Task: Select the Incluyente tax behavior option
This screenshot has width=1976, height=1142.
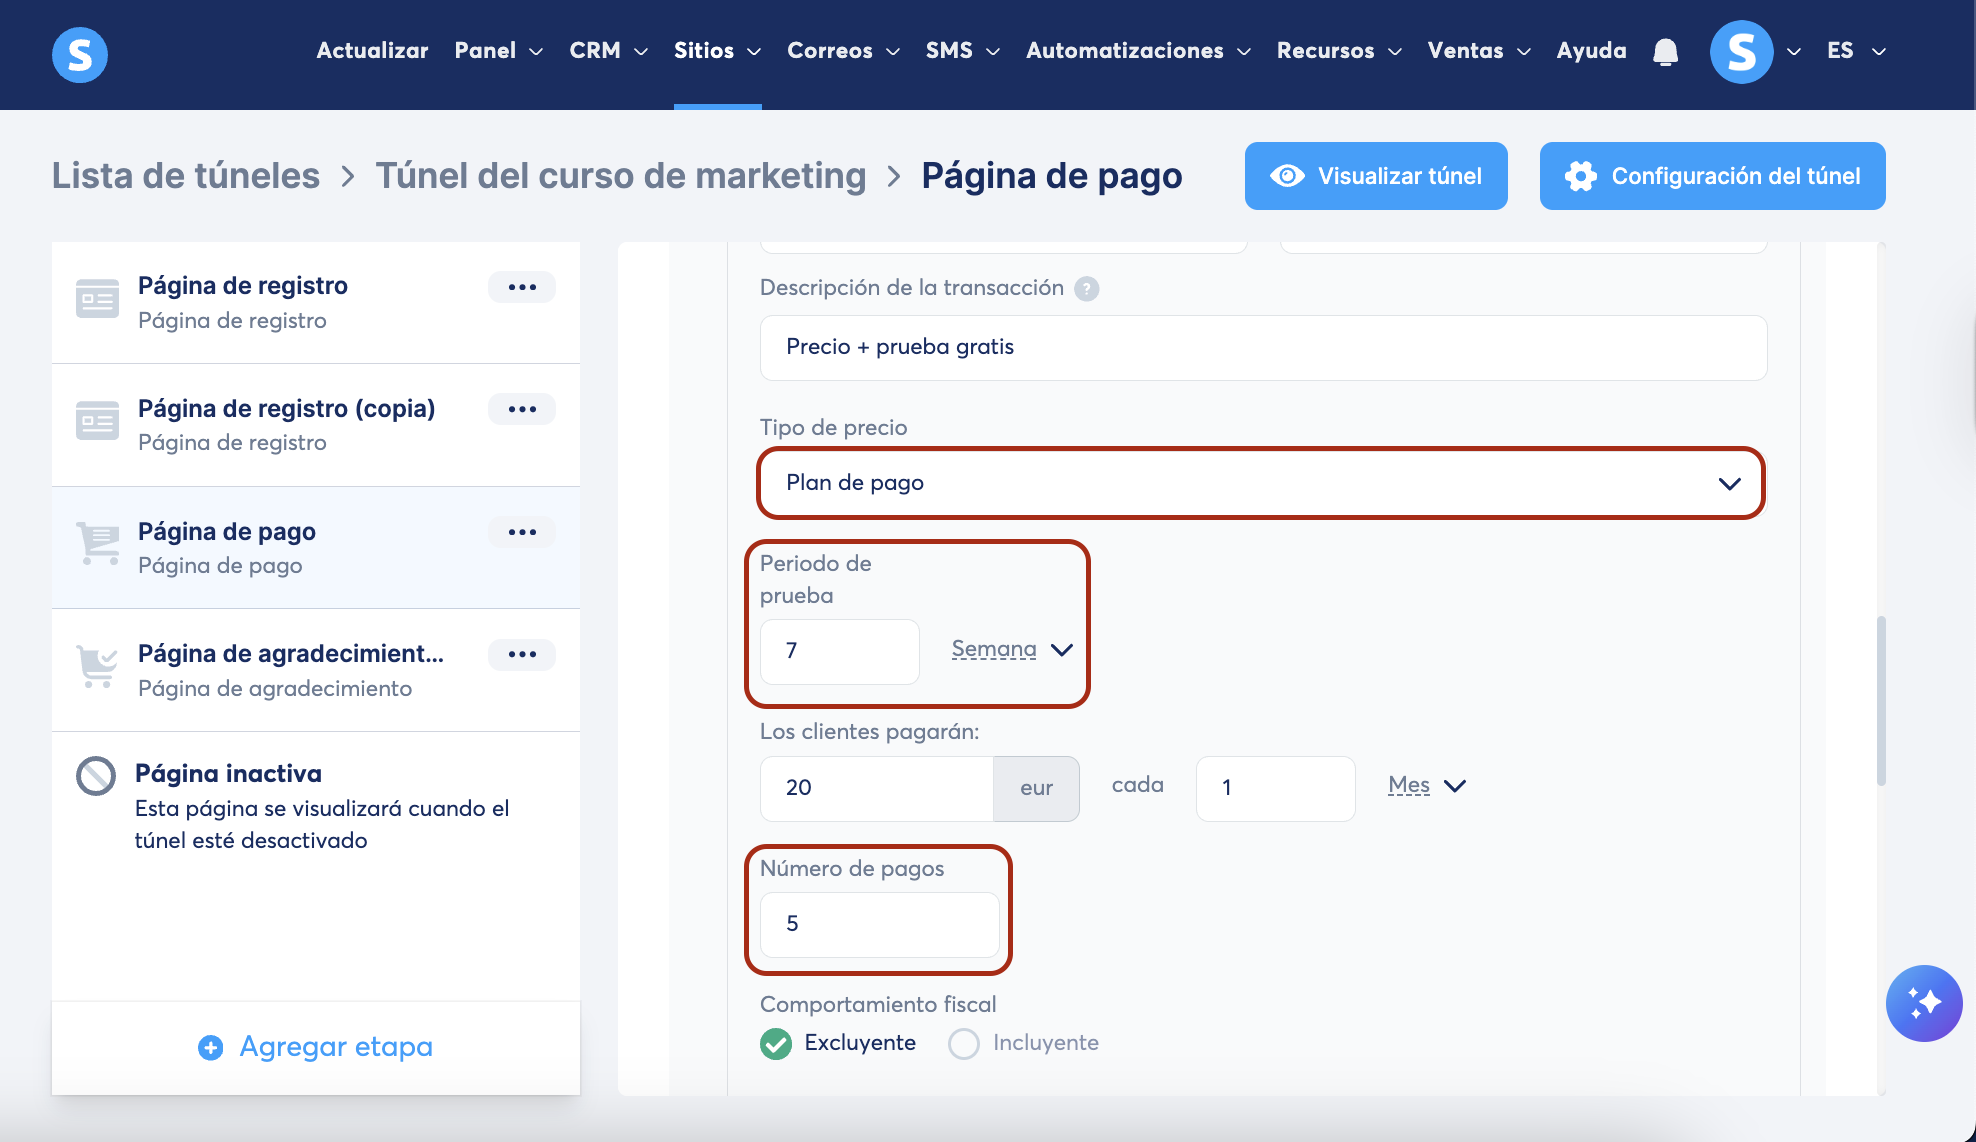Action: click(x=964, y=1043)
